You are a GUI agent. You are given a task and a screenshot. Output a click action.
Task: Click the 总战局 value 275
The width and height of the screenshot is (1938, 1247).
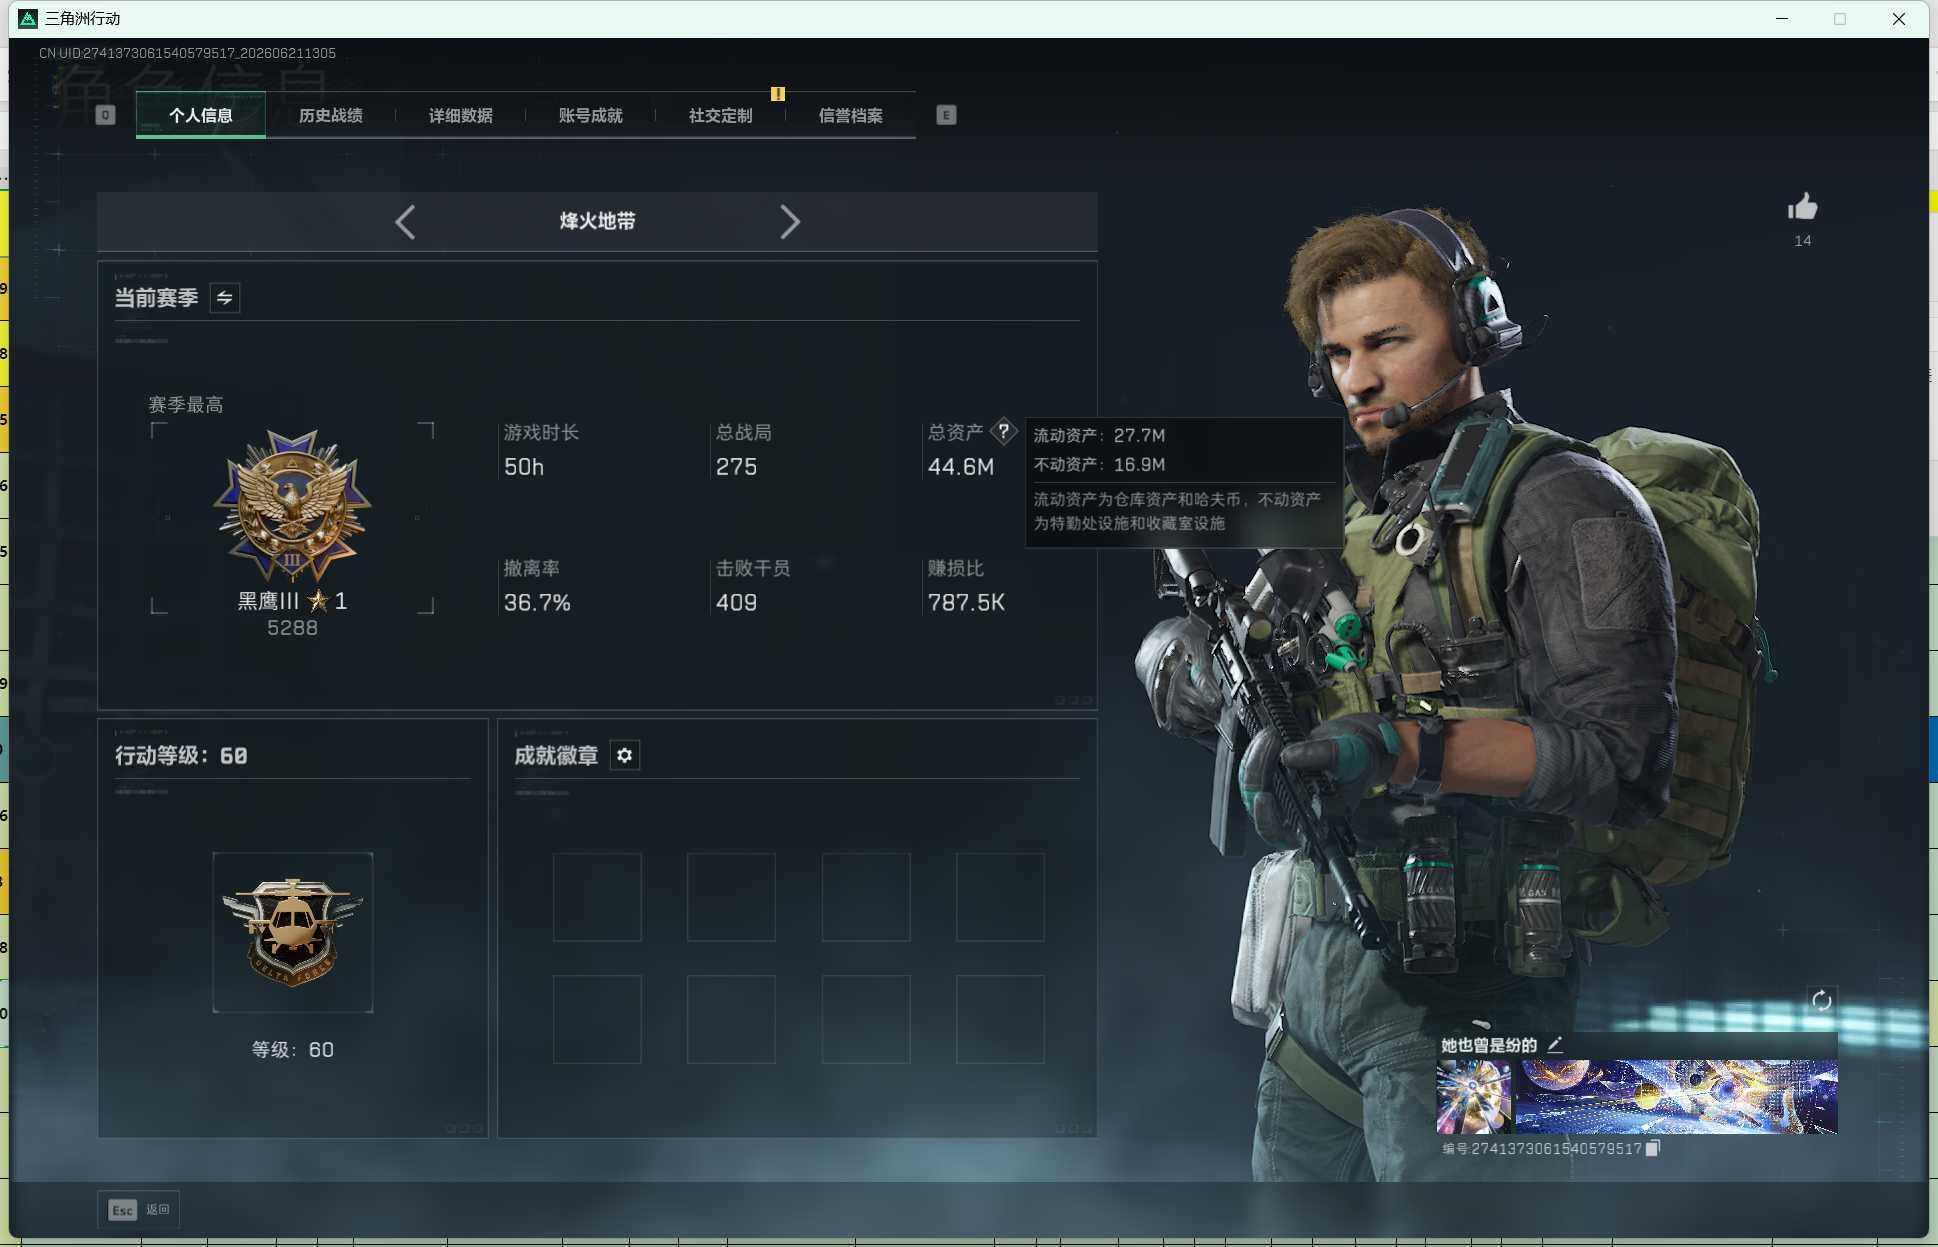736,467
